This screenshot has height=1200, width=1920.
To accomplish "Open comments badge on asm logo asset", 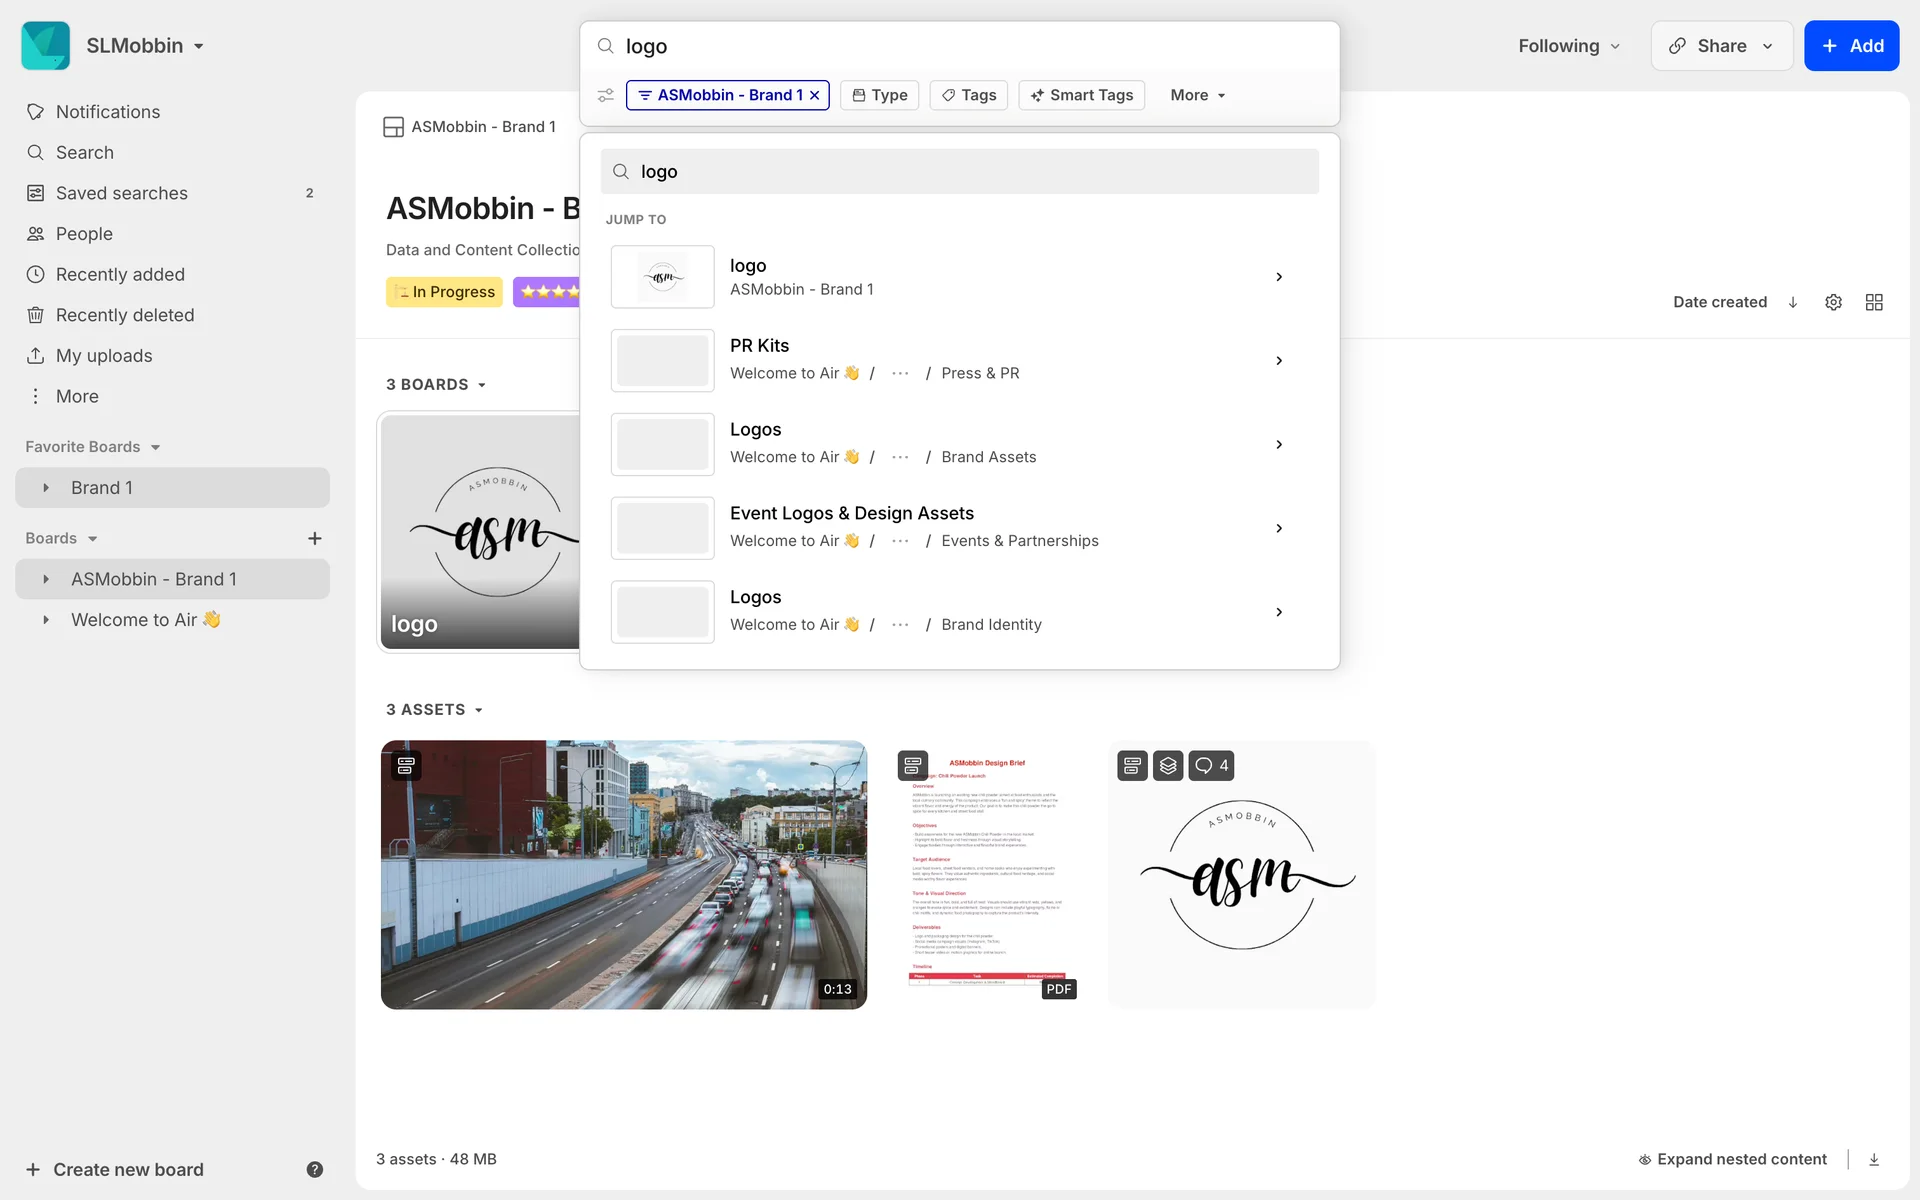I will [1211, 765].
